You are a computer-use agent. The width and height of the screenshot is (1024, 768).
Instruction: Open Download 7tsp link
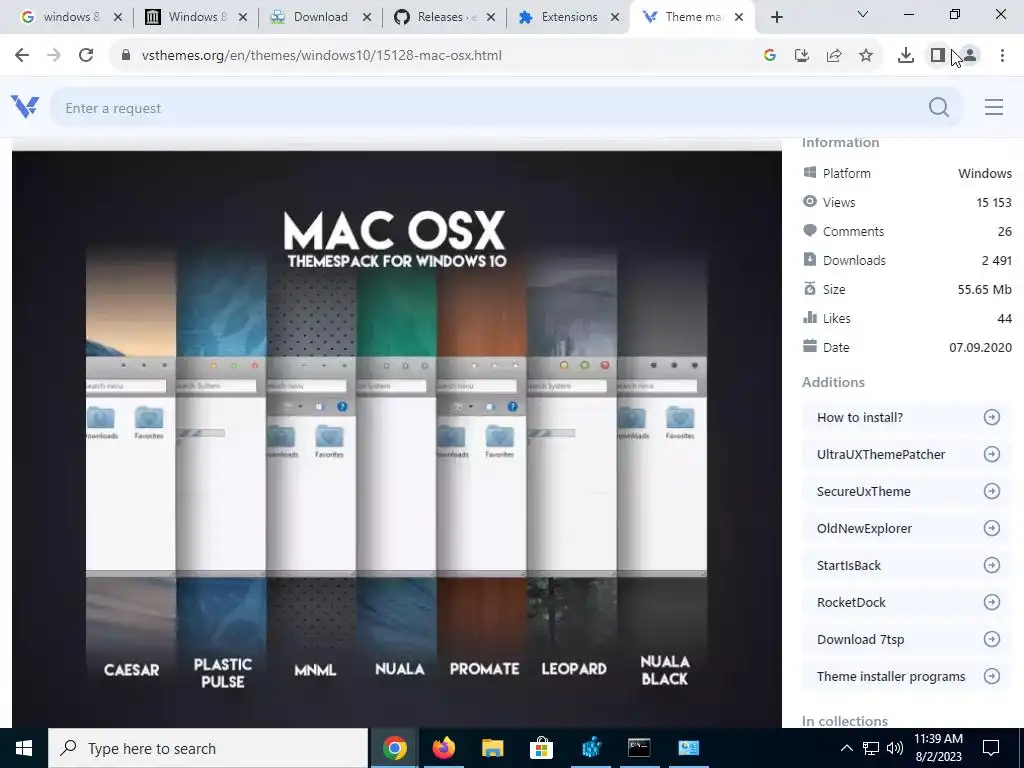907,639
